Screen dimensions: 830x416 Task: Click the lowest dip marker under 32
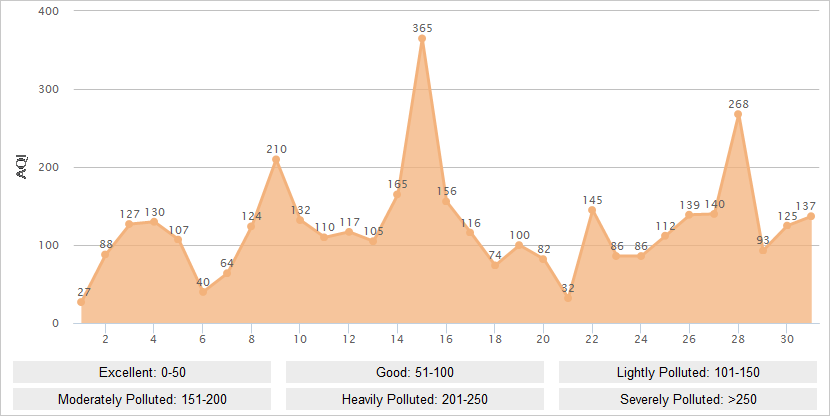pos(568,298)
